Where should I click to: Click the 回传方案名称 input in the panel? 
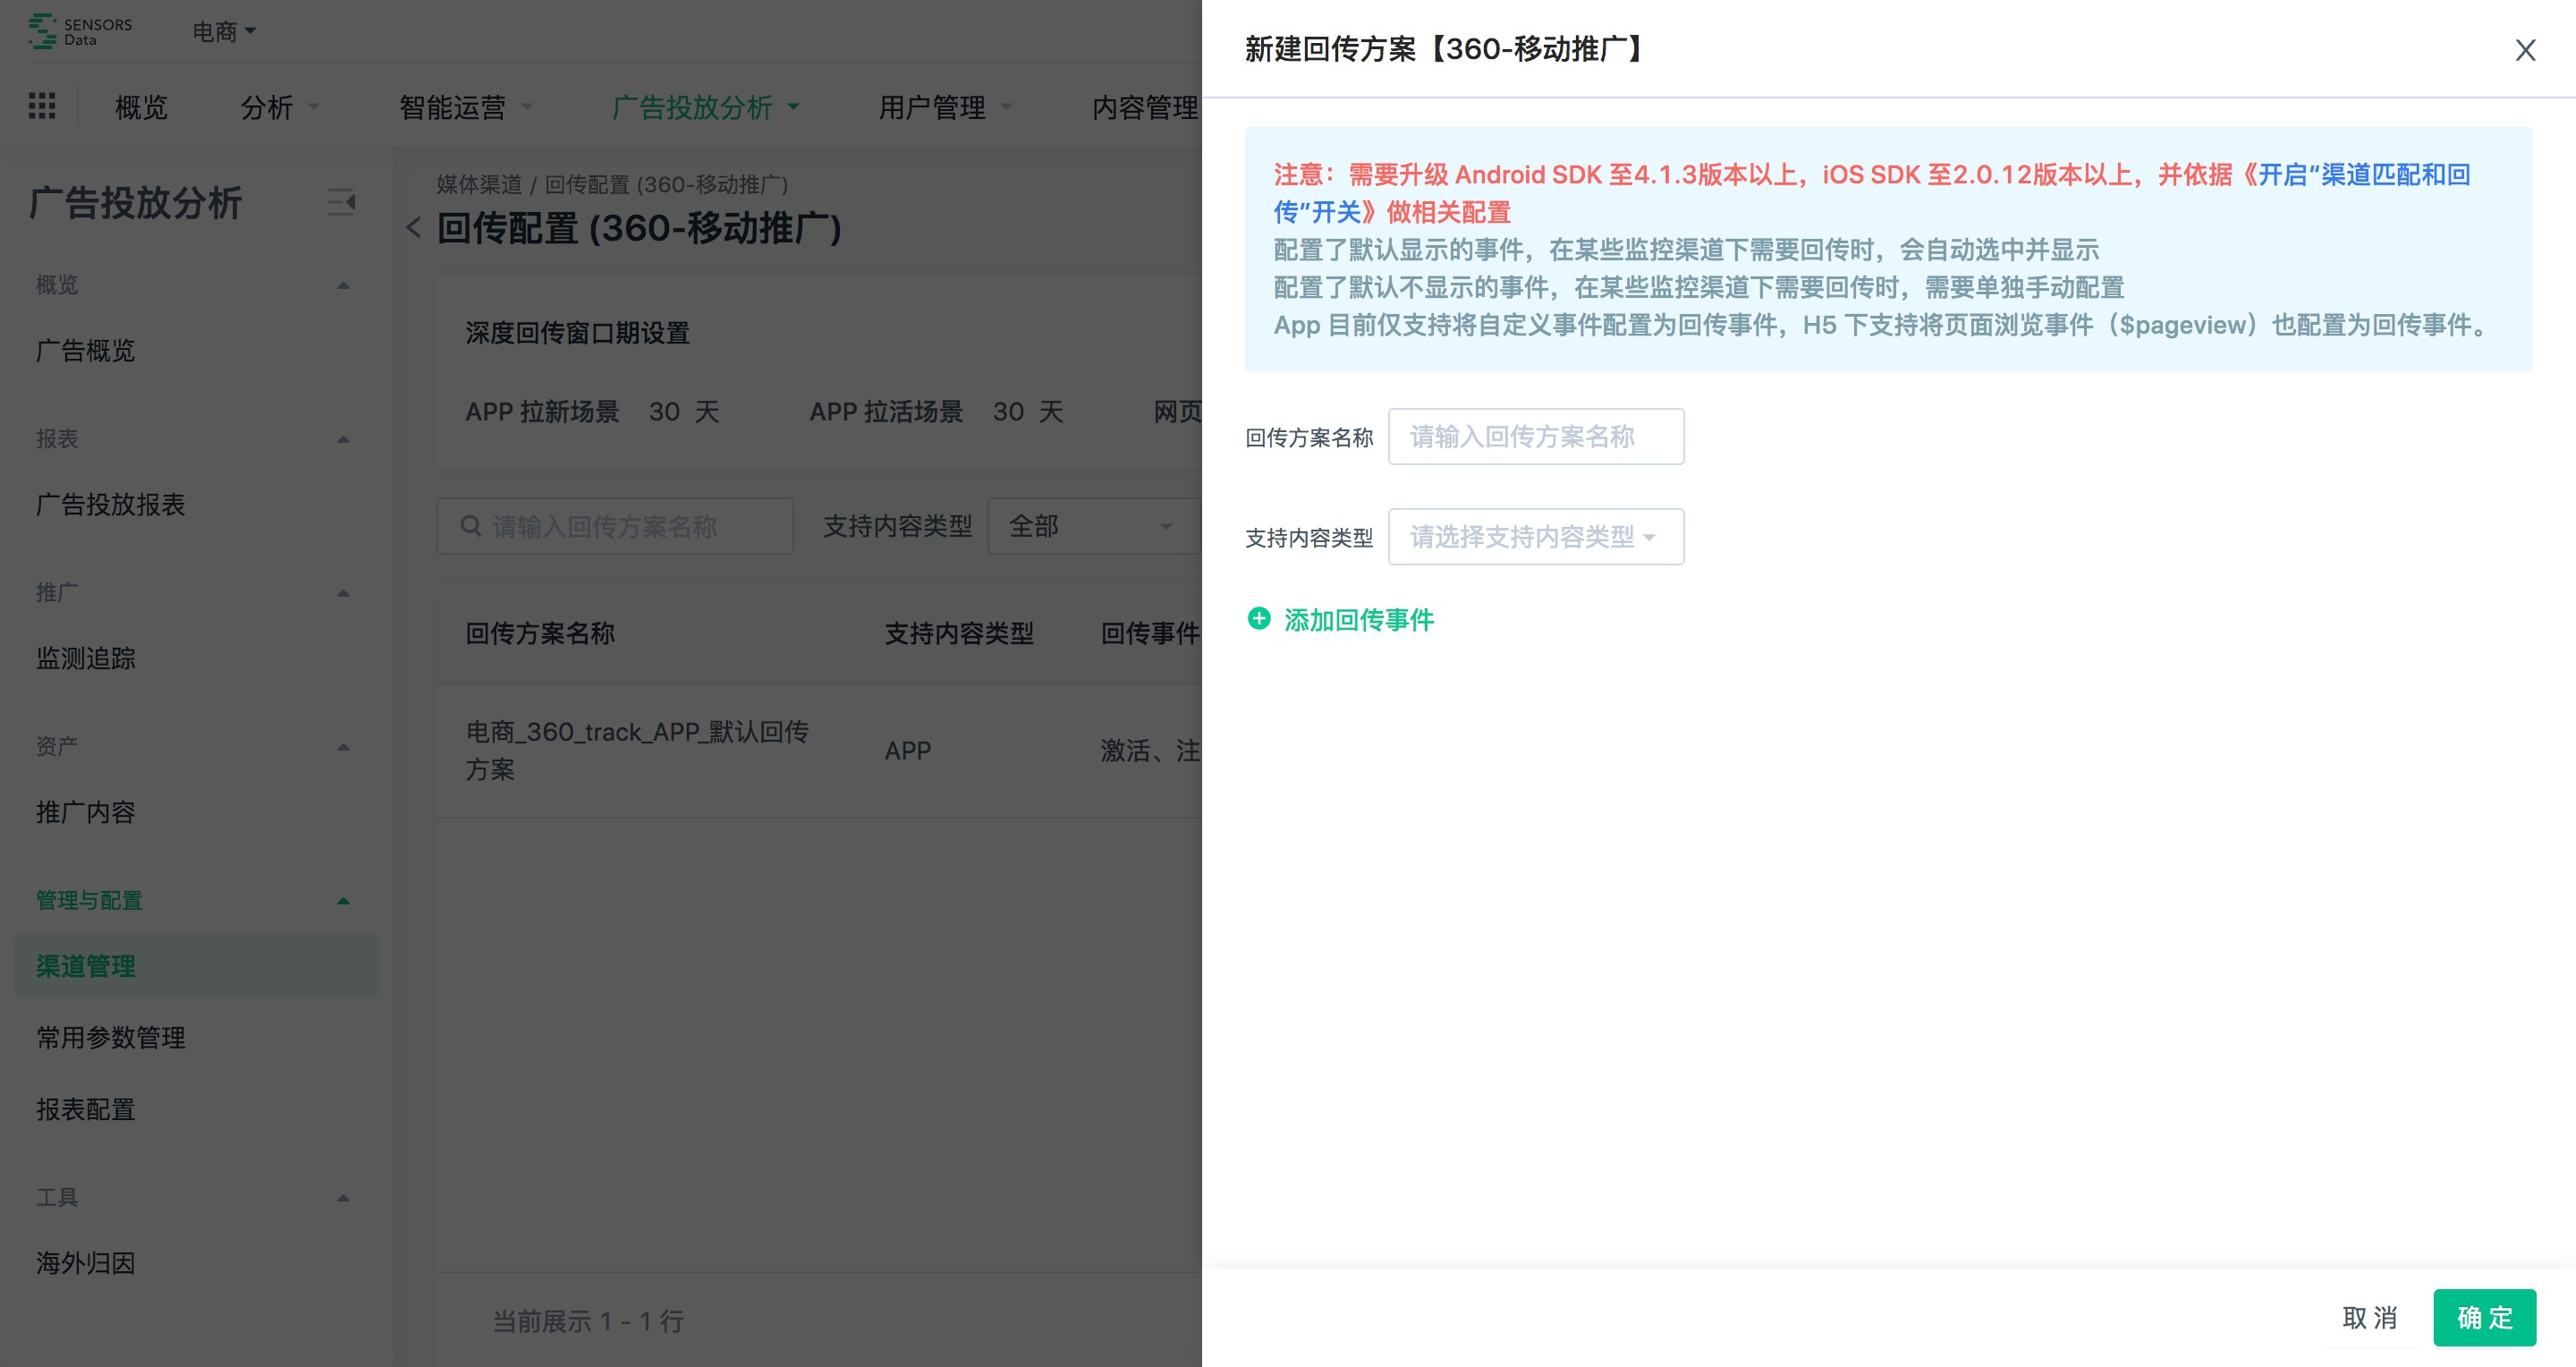[1536, 436]
